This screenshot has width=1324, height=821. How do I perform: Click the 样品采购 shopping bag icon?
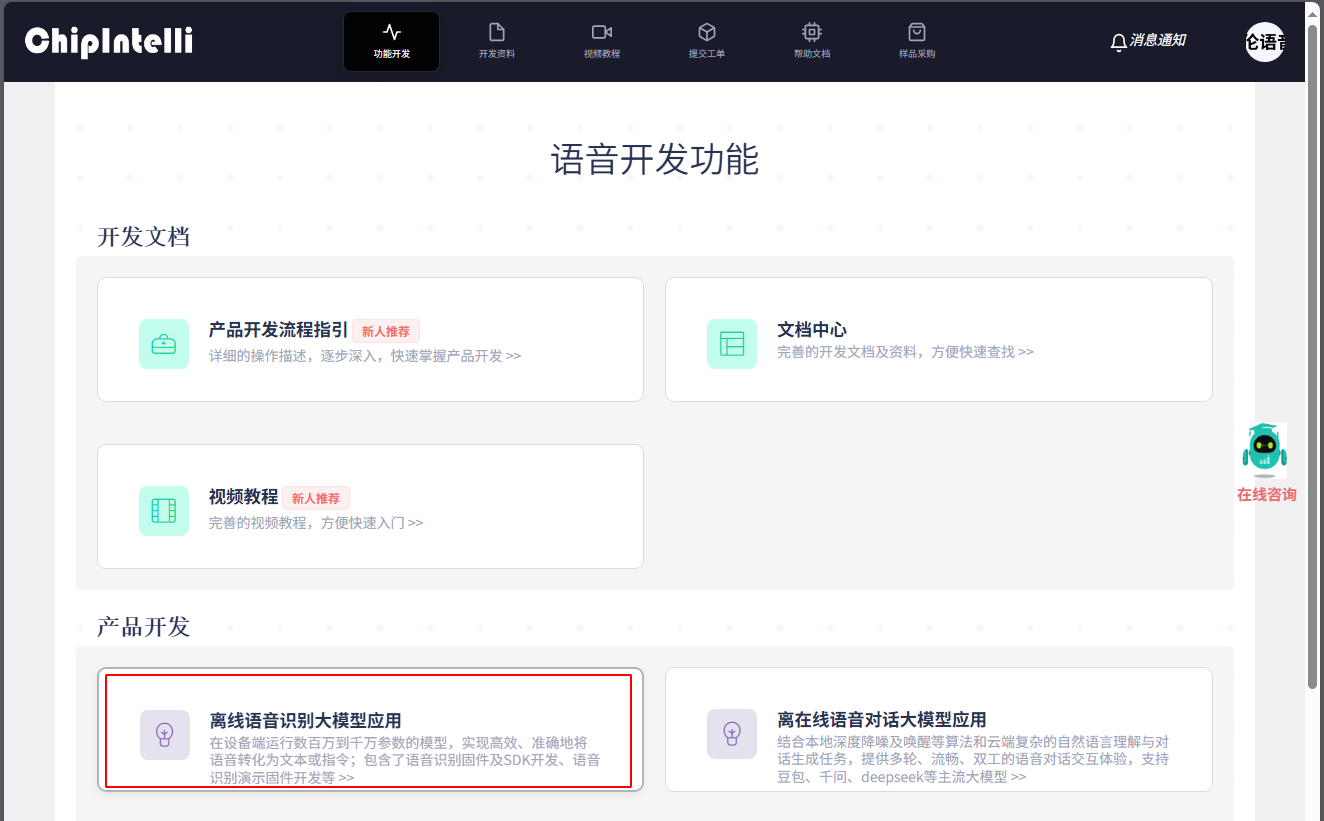(916, 32)
